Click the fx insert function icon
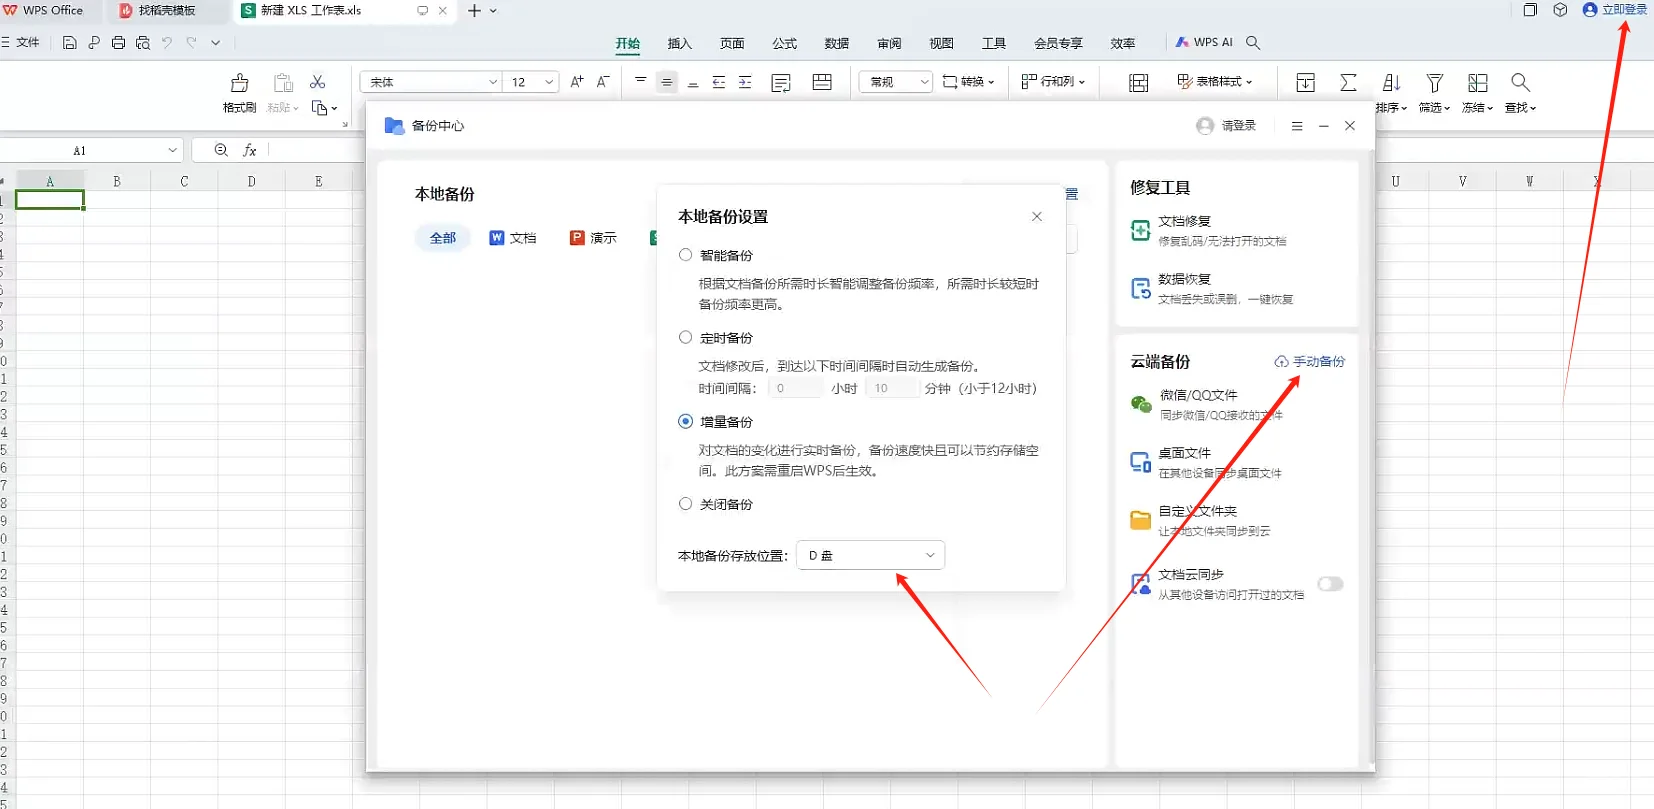This screenshot has height=809, width=1654. pos(250,150)
